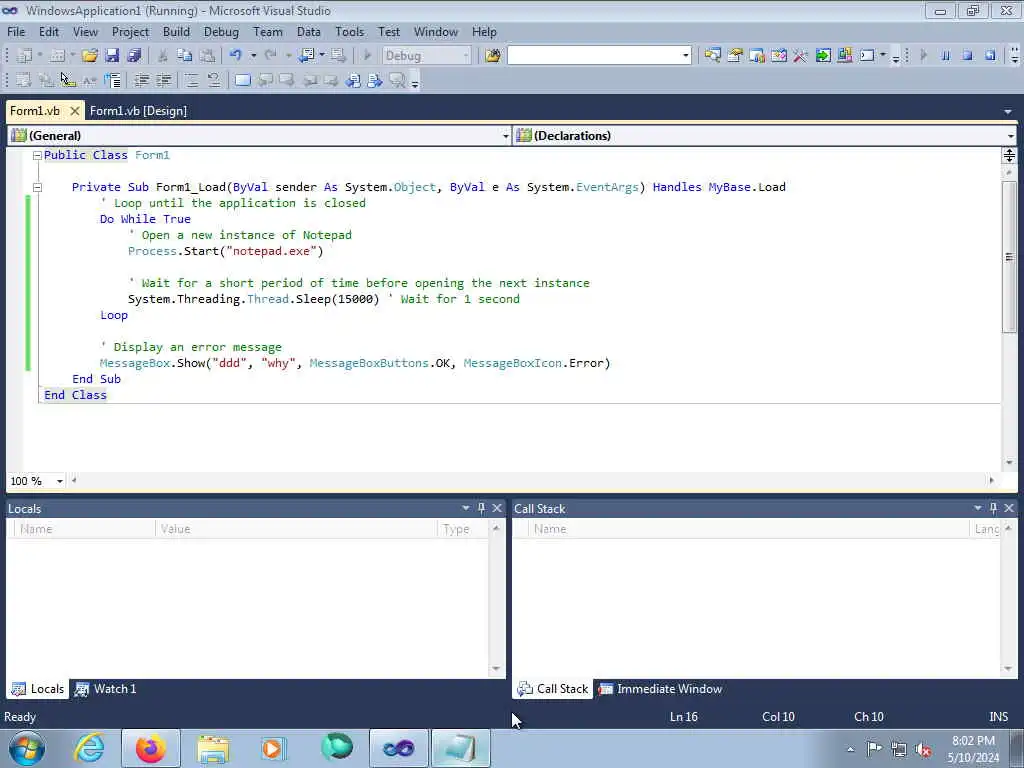Open the Locals window position dropdown arrow
Viewport: 1024px width, 768px height.
466,508
